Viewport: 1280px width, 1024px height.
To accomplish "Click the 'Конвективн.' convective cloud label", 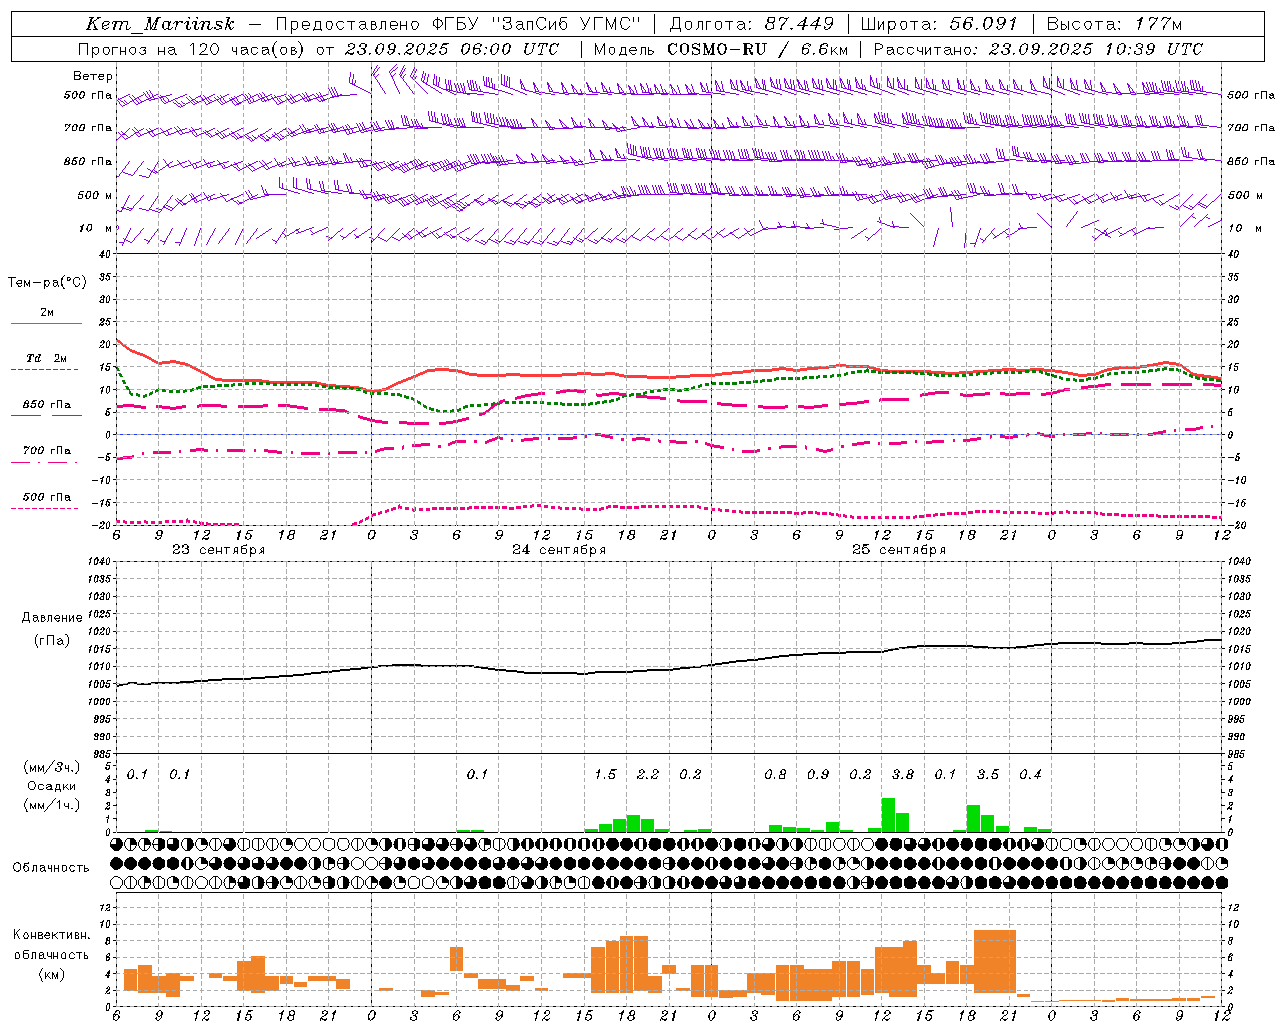I will (52, 935).
